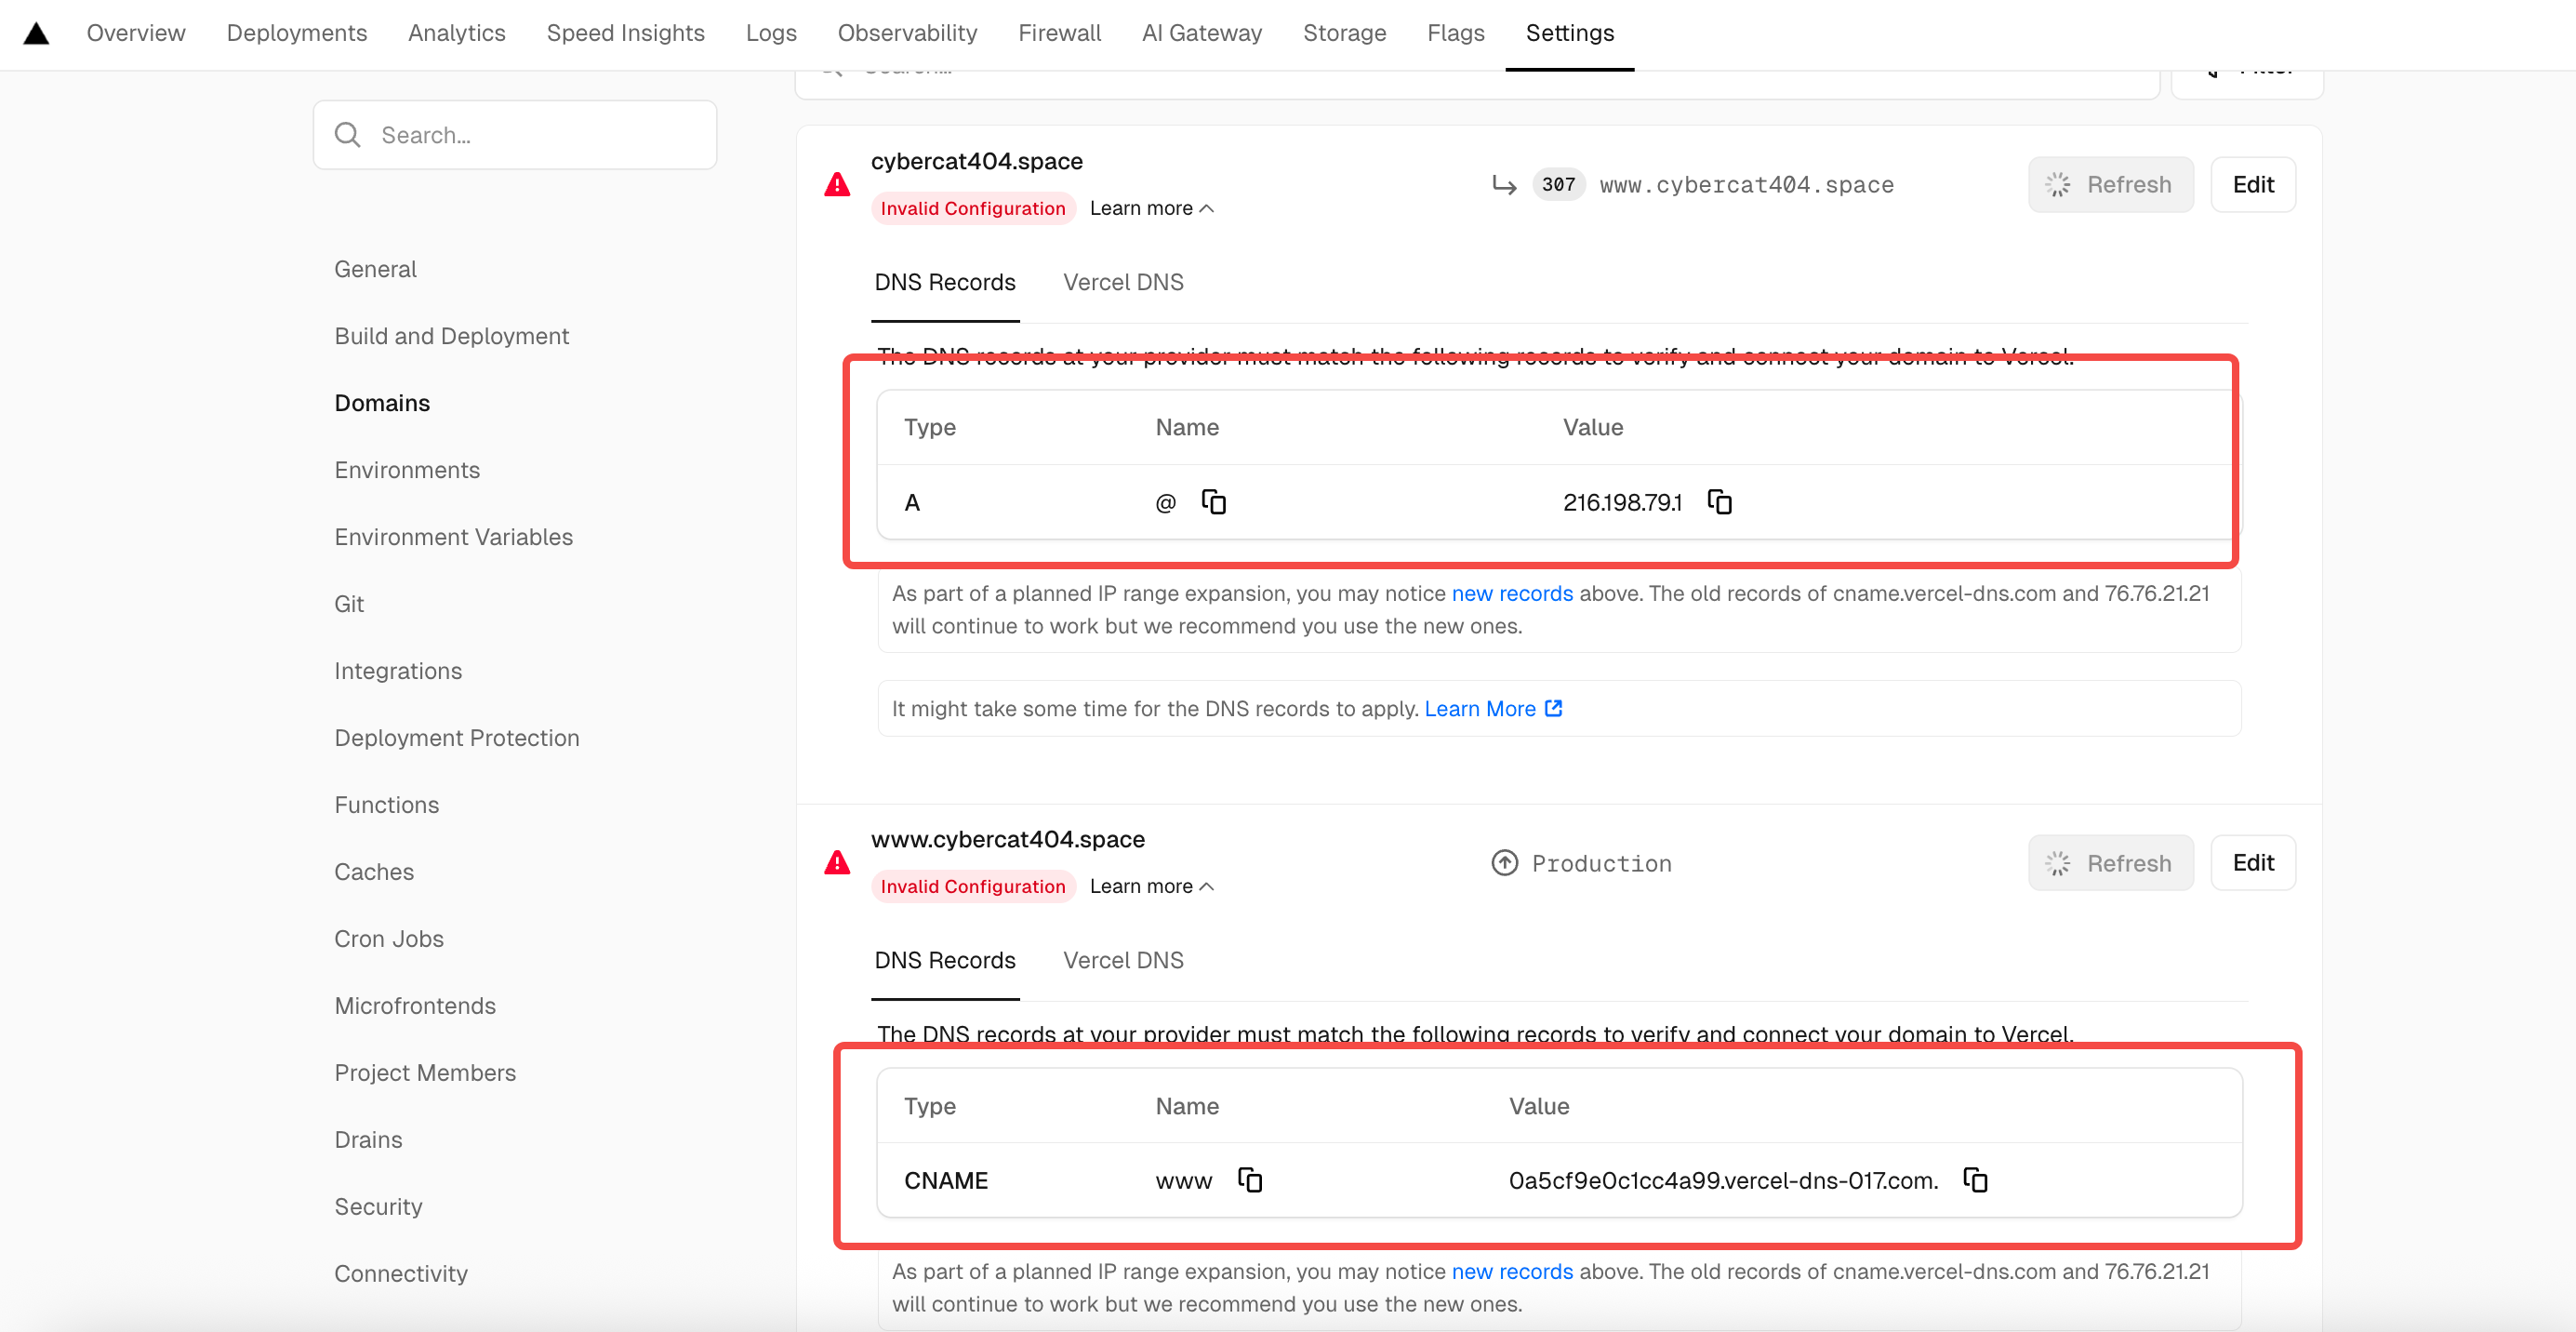Viewport: 2576px width, 1332px height.
Task: Open the Deployments tab
Action: (297, 33)
